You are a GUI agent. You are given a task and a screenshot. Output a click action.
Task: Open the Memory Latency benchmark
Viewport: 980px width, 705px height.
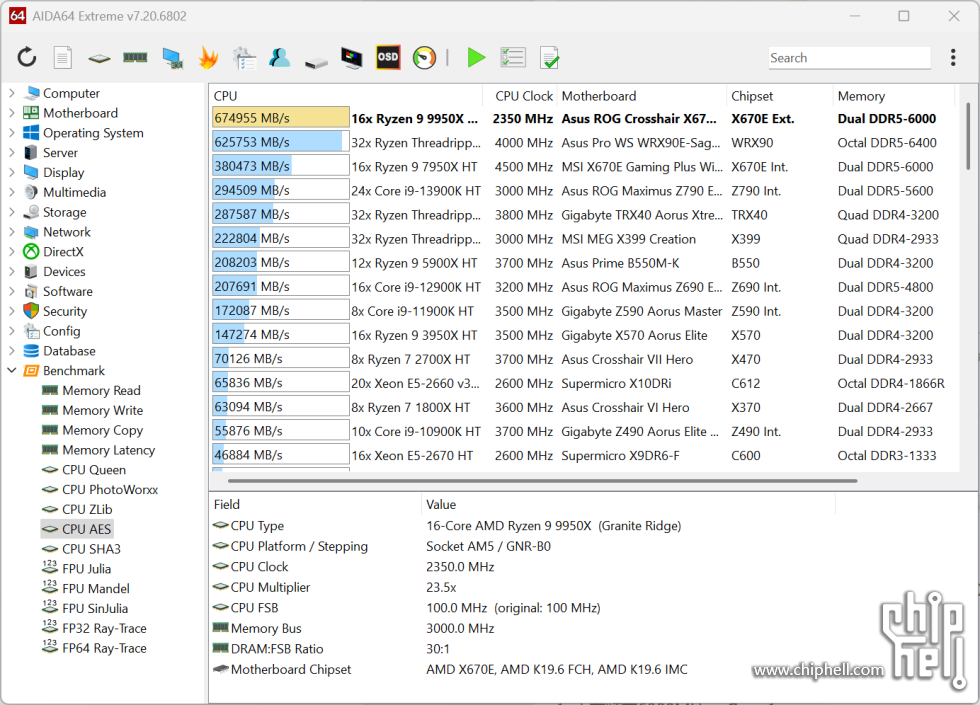coord(108,450)
